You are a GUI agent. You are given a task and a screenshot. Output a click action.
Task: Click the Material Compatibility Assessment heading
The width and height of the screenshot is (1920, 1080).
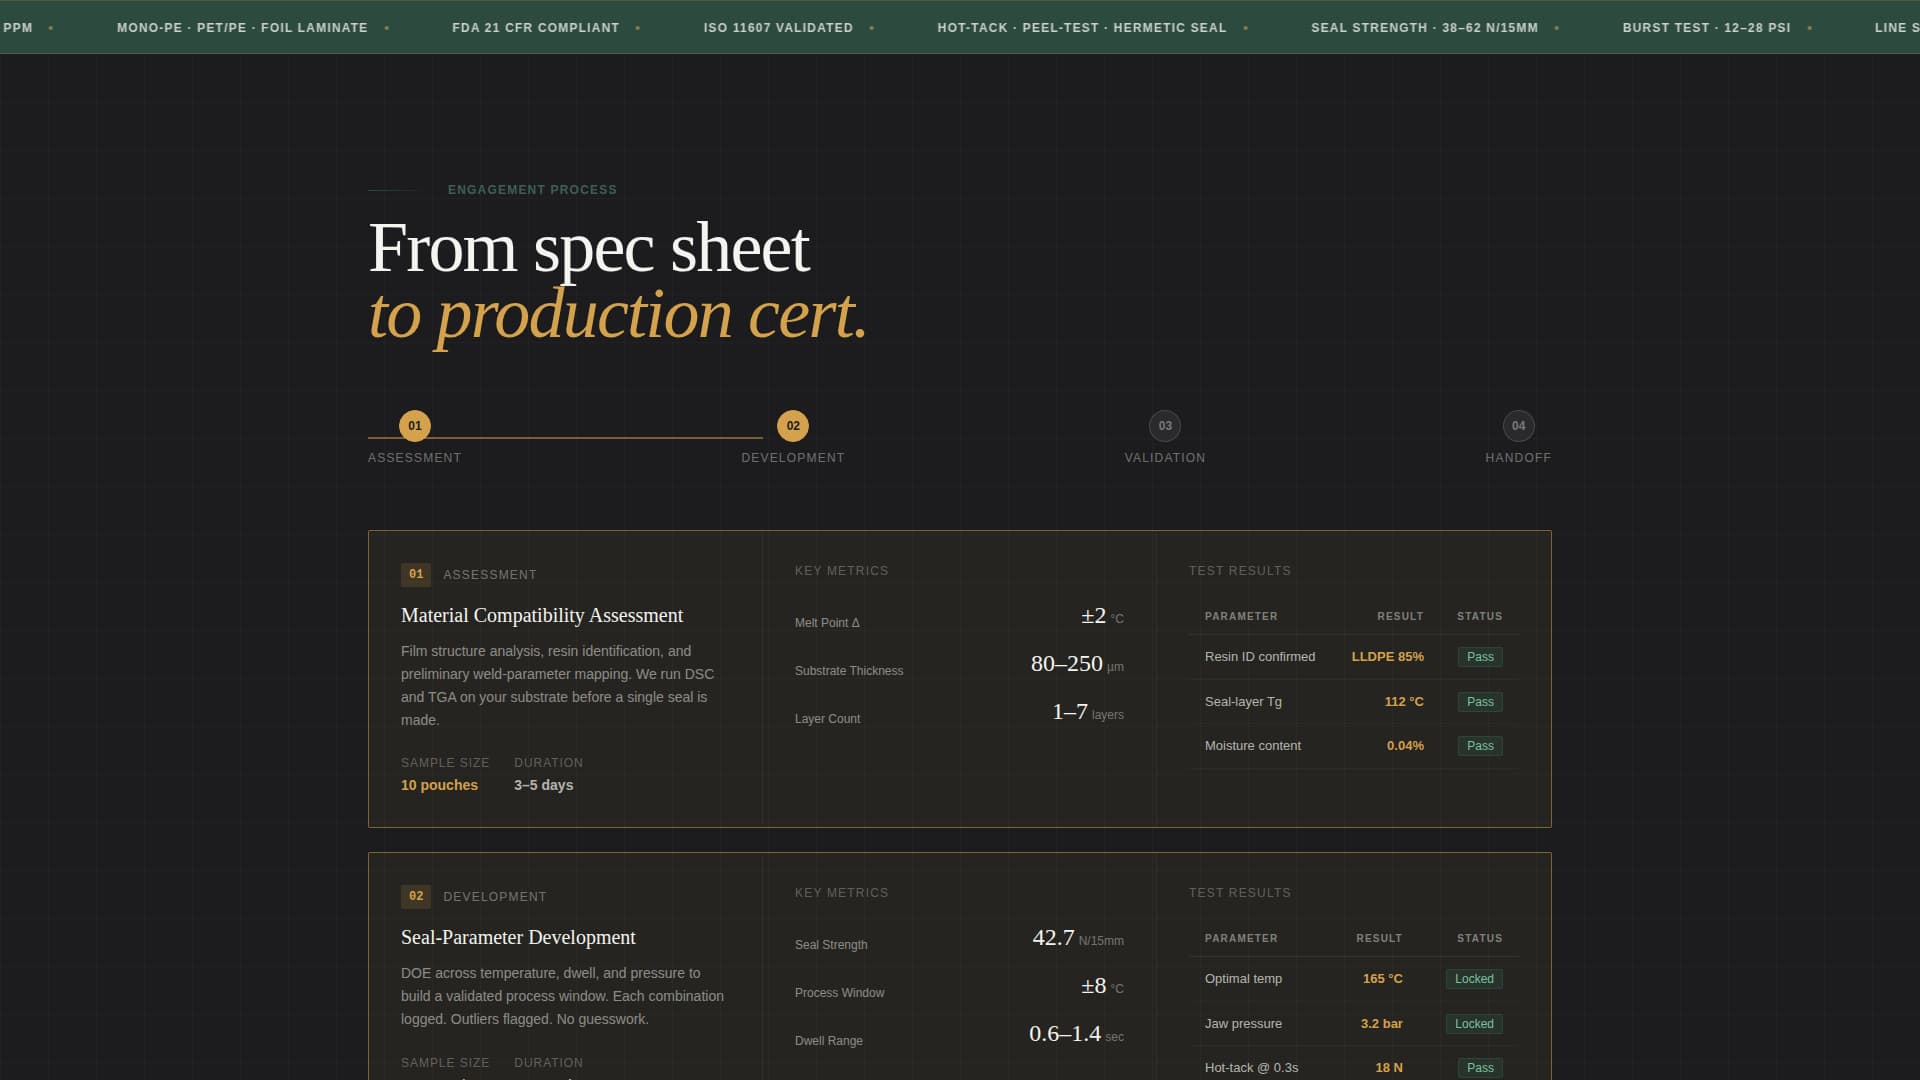[x=541, y=615]
